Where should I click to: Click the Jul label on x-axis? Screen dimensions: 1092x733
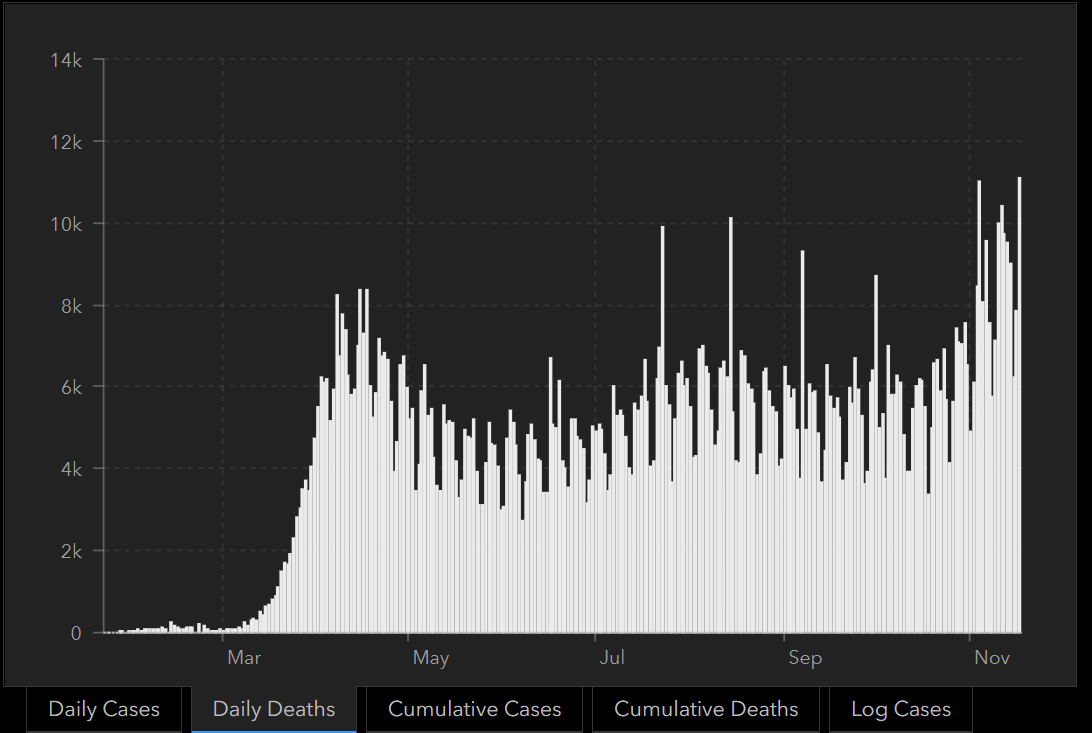612,658
